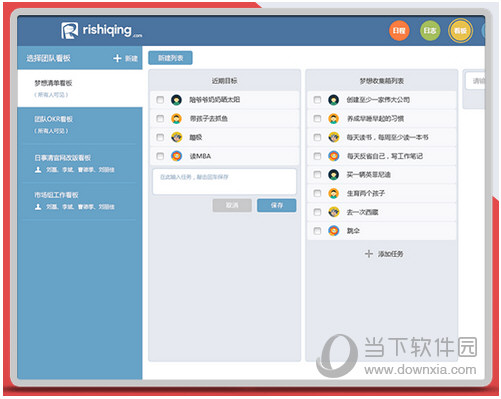The width and height of the screenshot is (501, 399).
Task: Check the 陪爷爷奶奶晒太阳 task checkbox
Action: coord(160,100)
